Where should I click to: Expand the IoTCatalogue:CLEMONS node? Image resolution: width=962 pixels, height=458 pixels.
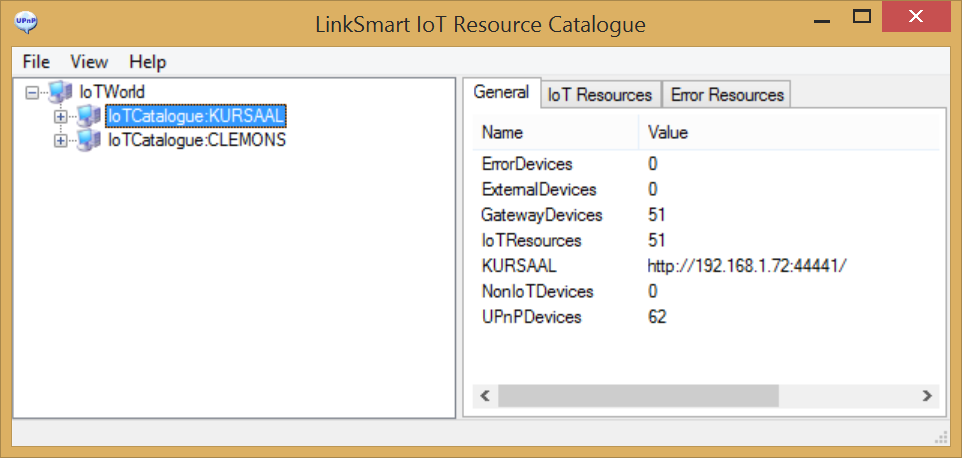click(61, 140)
